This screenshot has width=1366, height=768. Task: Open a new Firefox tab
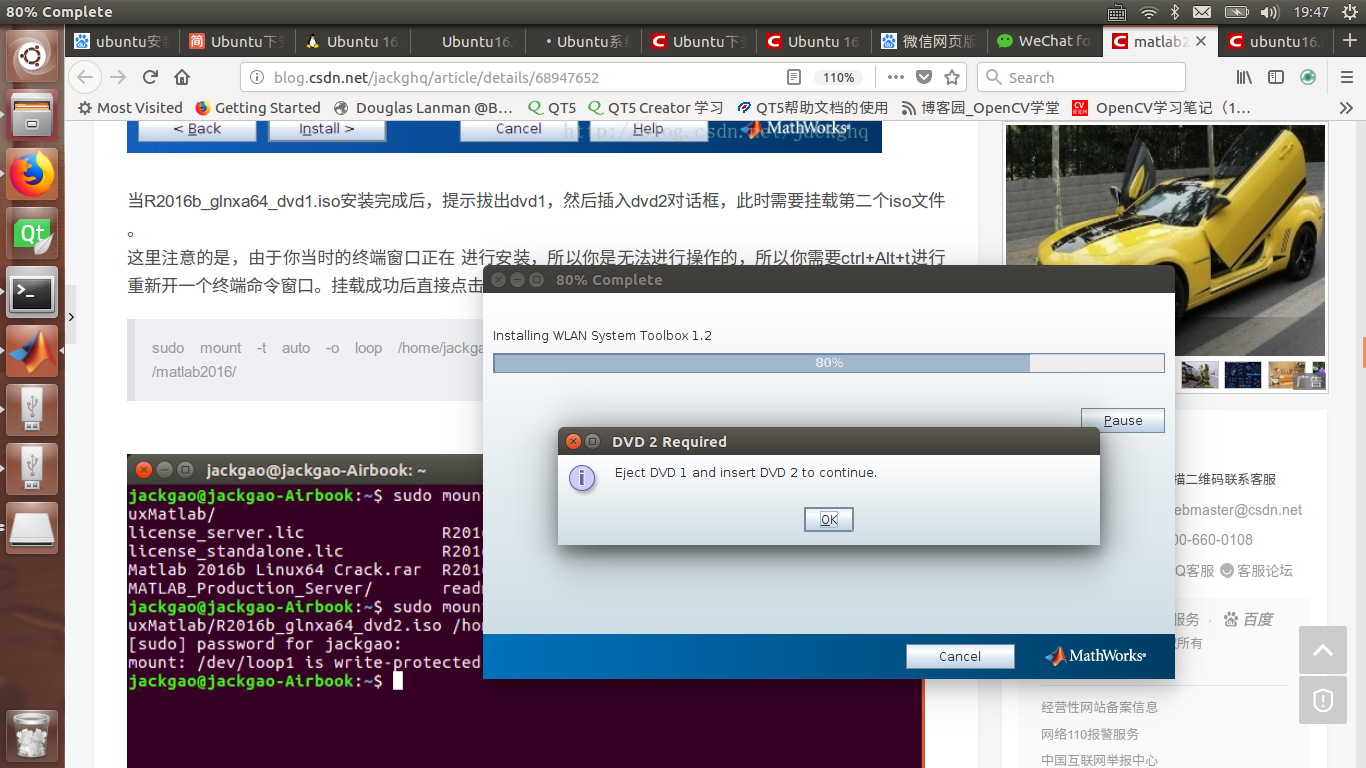(x=1350, y=41)
